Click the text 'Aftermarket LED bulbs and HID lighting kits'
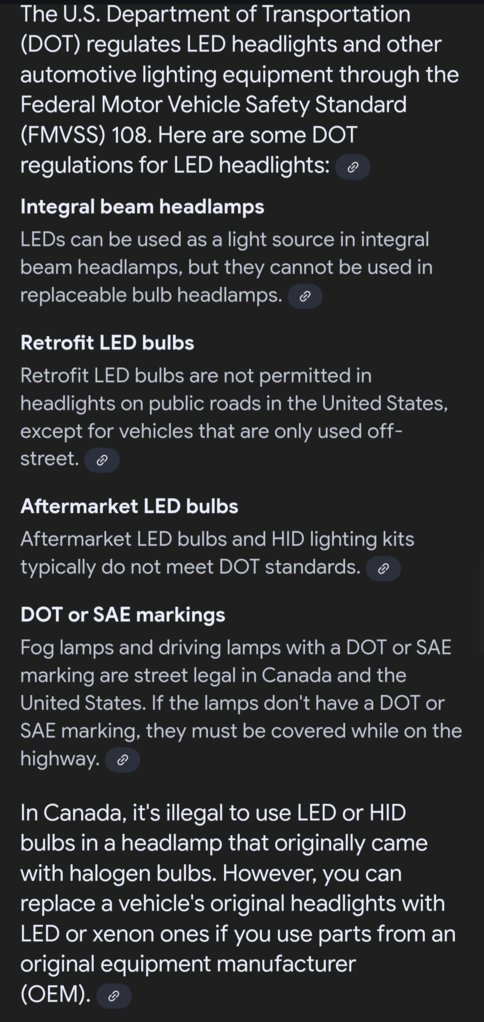Screen dimensions: 484x1022 [x=218, y=539]
